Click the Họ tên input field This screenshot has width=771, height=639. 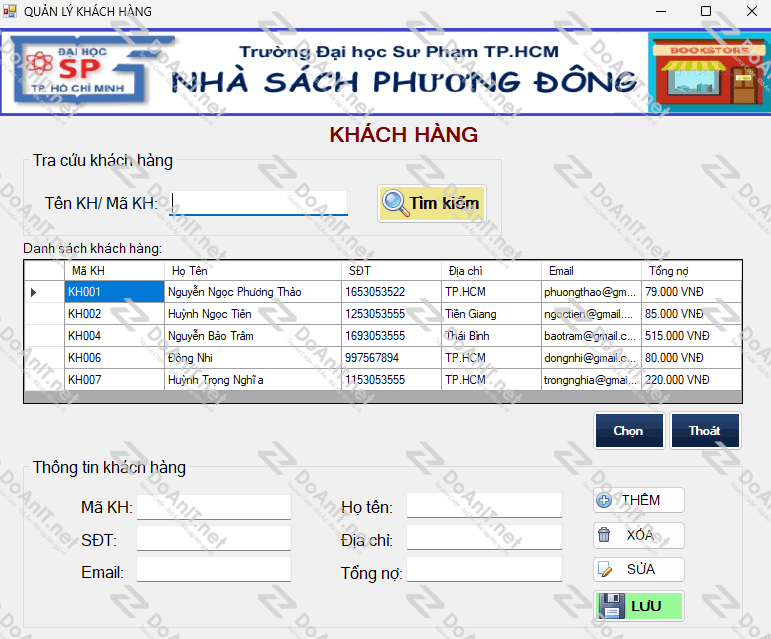coord(484,505)
